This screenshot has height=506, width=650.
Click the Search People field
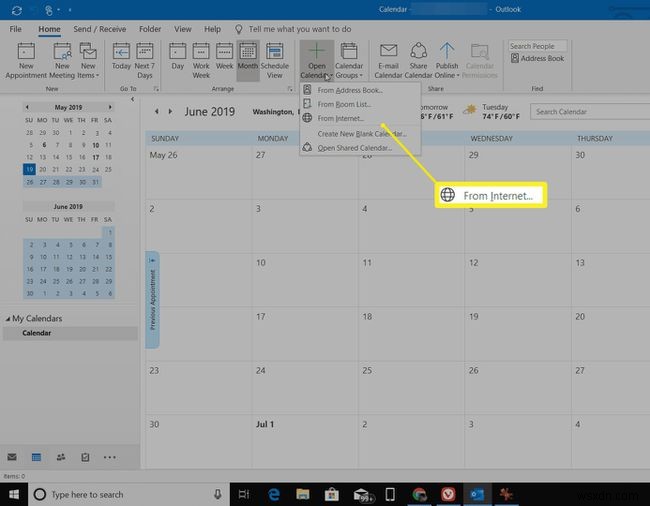[538, 46]
